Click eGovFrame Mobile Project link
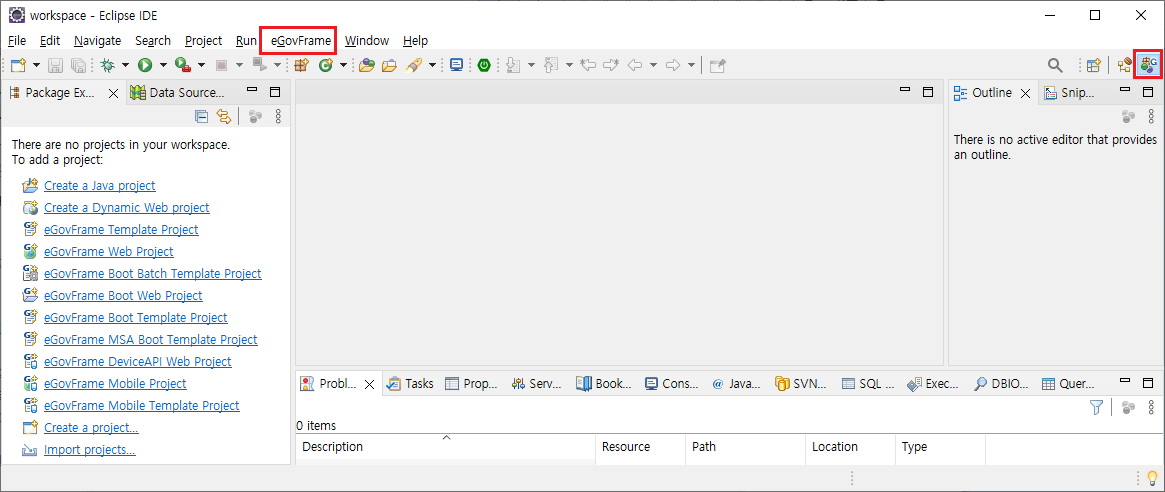Viewport: 1165px width, 492px height. (115, 383)
